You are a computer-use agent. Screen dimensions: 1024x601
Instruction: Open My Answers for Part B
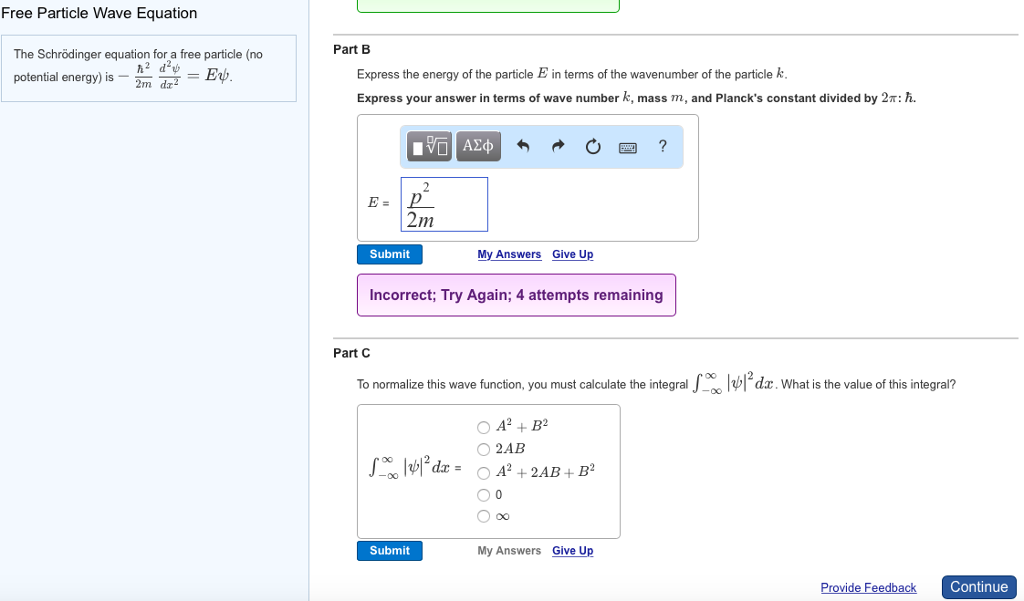(x=509, y=254)
